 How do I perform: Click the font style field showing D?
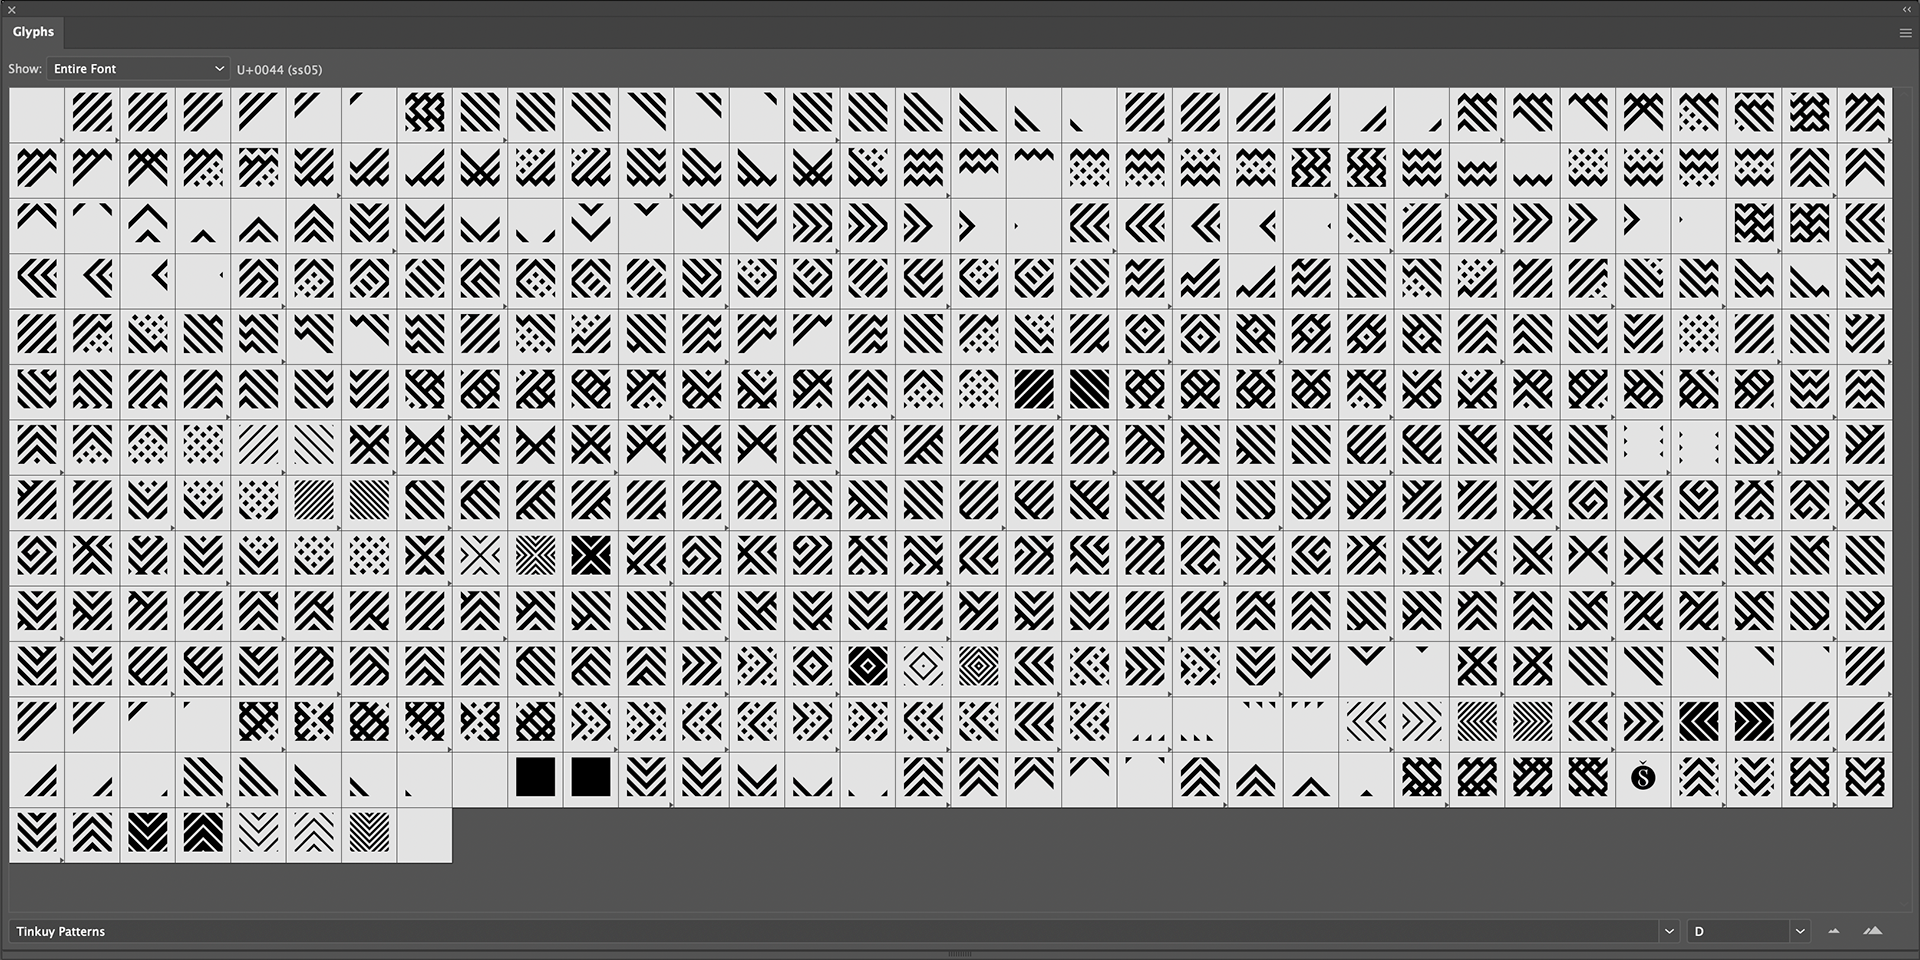click(x=1739, y=931)
